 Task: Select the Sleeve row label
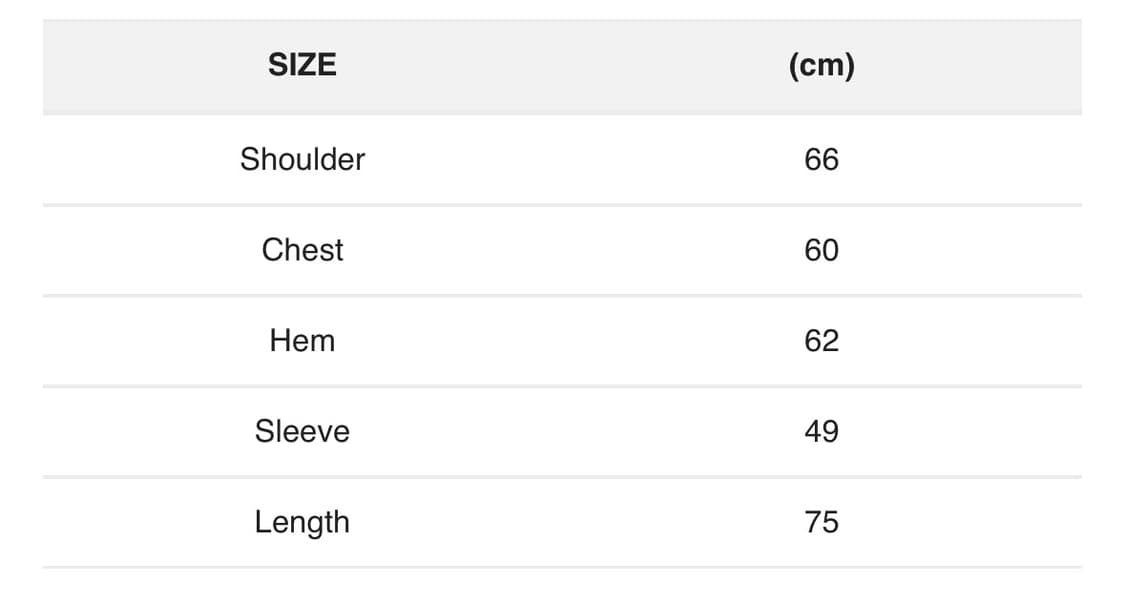[x=302, y=432]
